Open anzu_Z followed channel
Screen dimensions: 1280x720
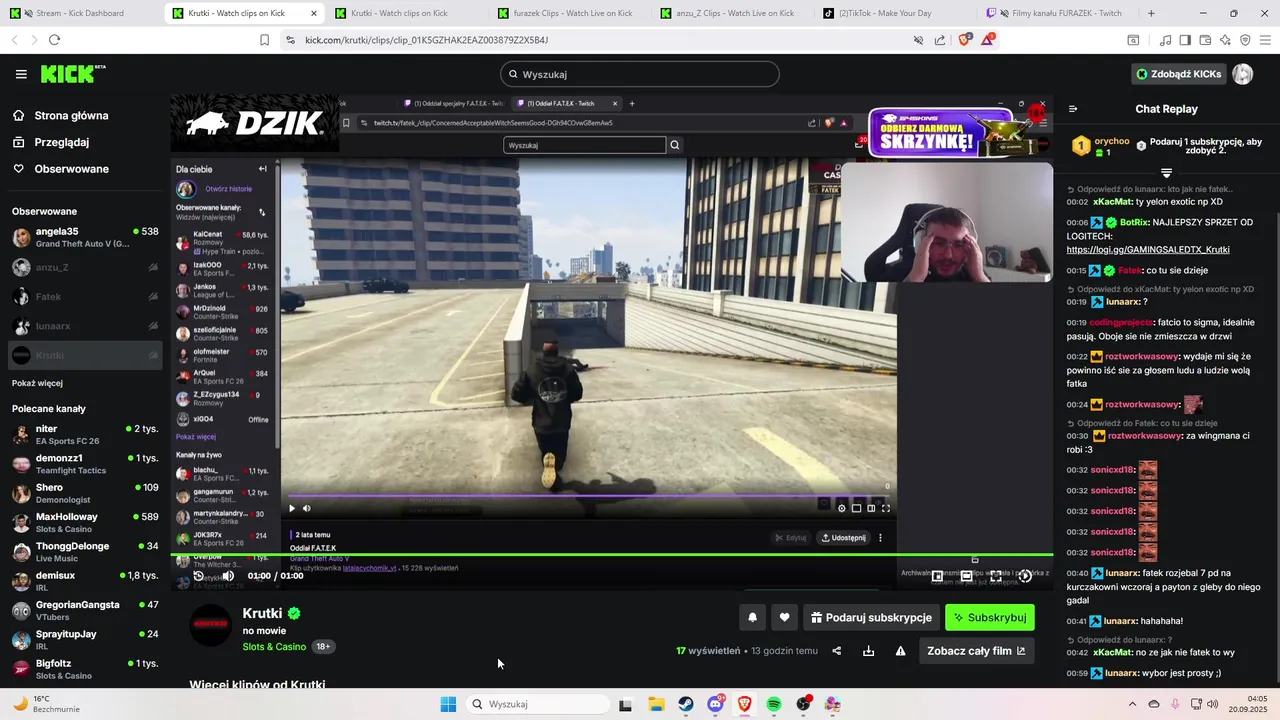85,267
